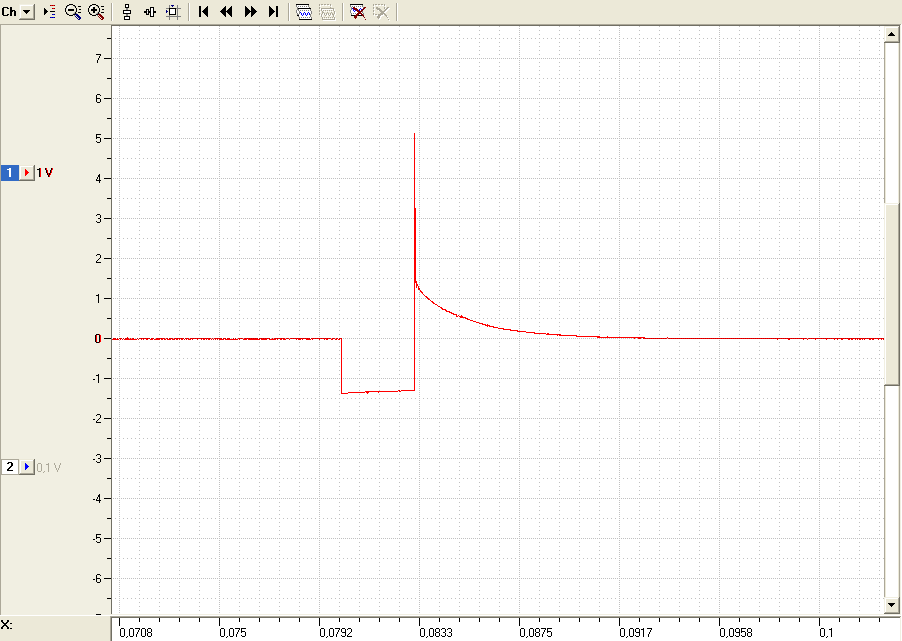Zoom in with the plus magnifier
The width and height of the screenshot is (902, 641).
pyautogui.click(x=96, y=12)
